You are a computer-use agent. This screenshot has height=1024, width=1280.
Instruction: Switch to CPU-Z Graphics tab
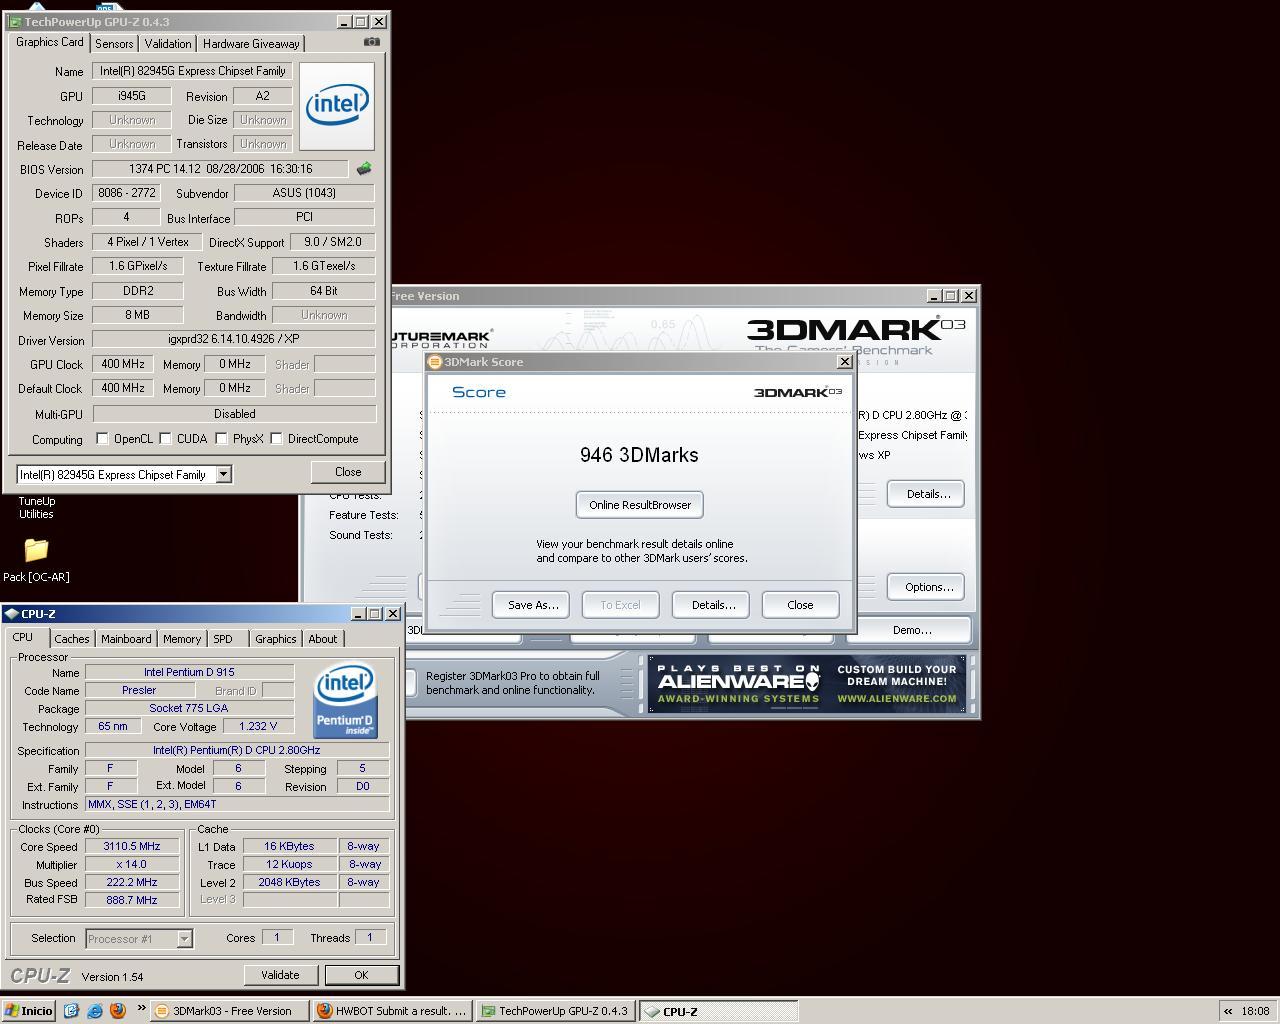[275, 639]
